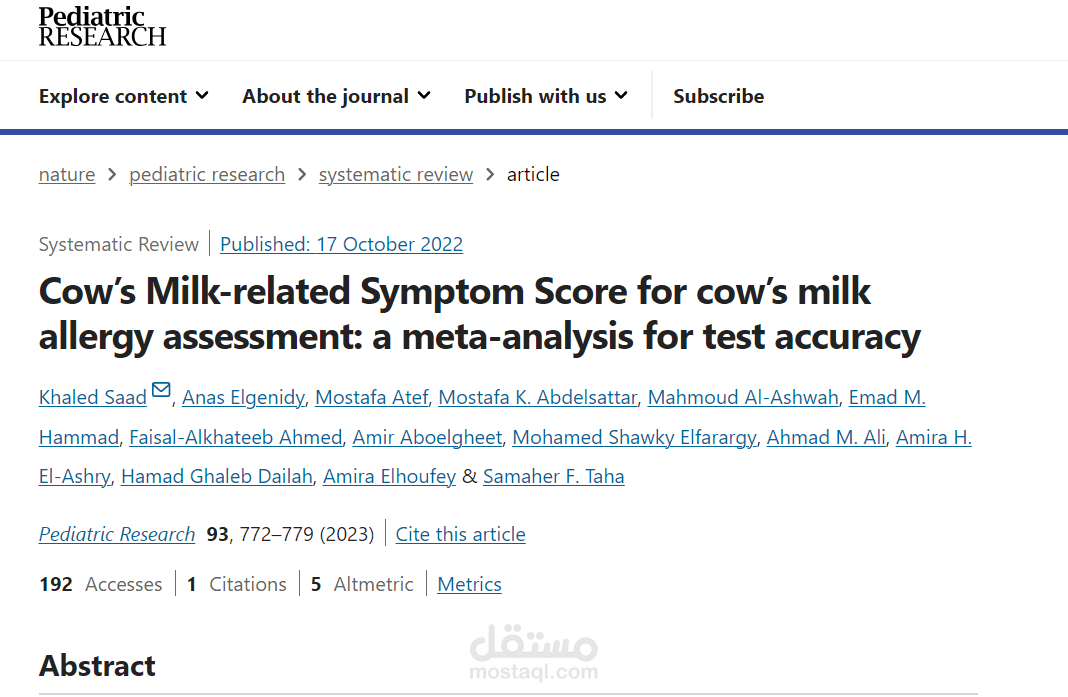
Task: View the article Metrics
Action: click(x=469, y=584)
